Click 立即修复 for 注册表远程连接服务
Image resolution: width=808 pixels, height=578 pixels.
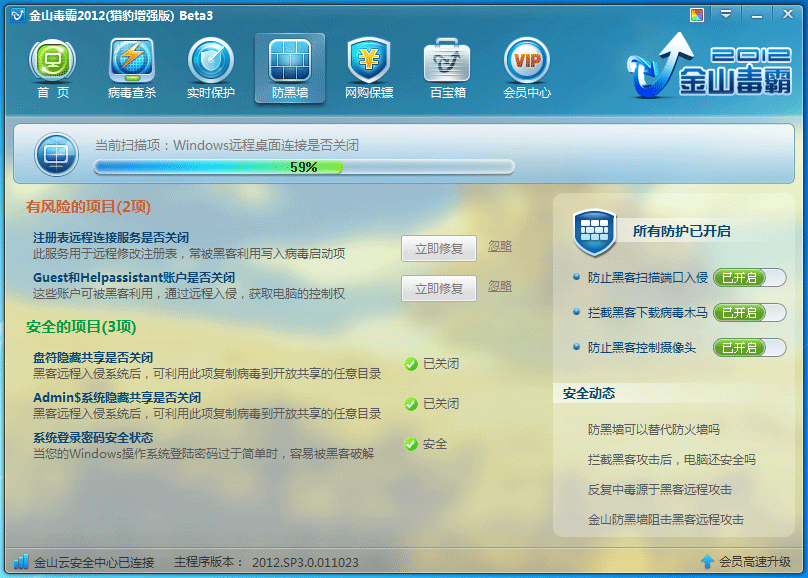click(439, 248)
